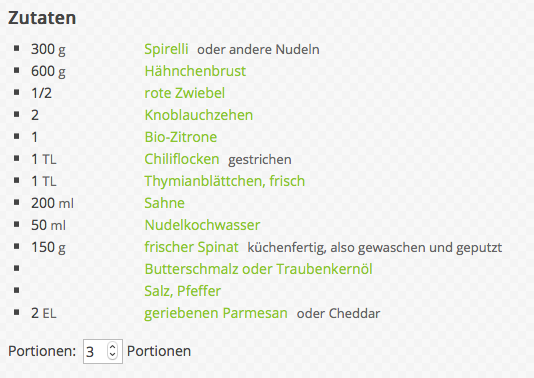The height and width of the screenshot is (378, 534).
Task: Click the 300 g quantity text
Action: tap(48, 49)
